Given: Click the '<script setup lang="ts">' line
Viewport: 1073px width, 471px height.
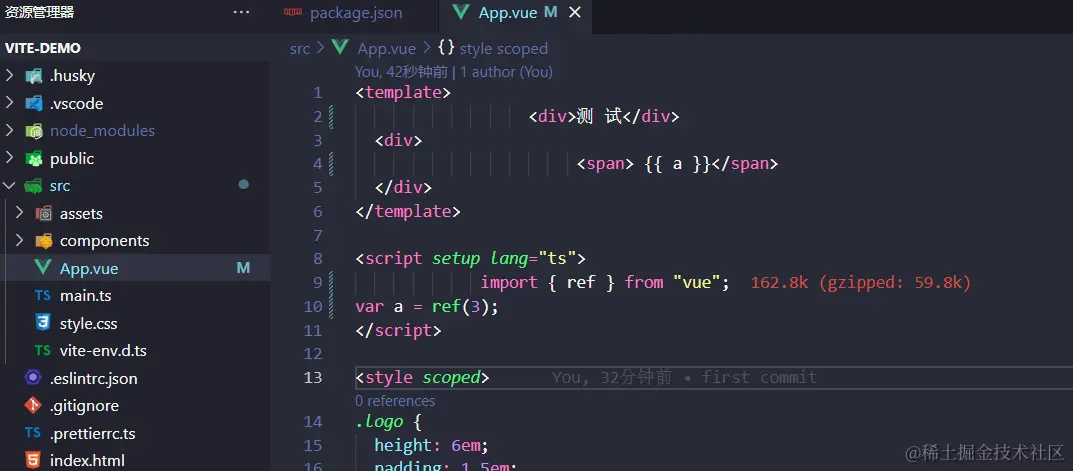Looking at the screenshot, I should 471,259.
